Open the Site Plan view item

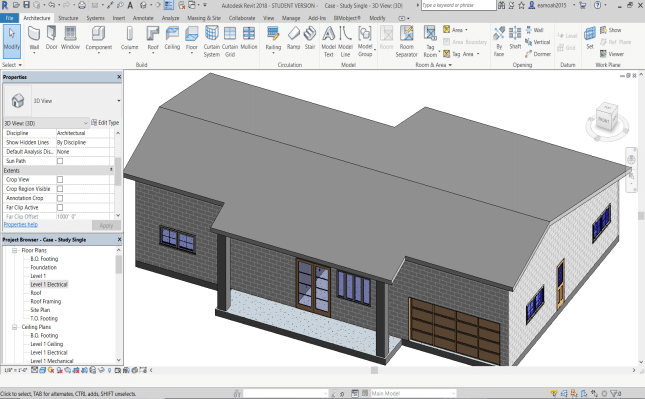click(x=40, y=310)
